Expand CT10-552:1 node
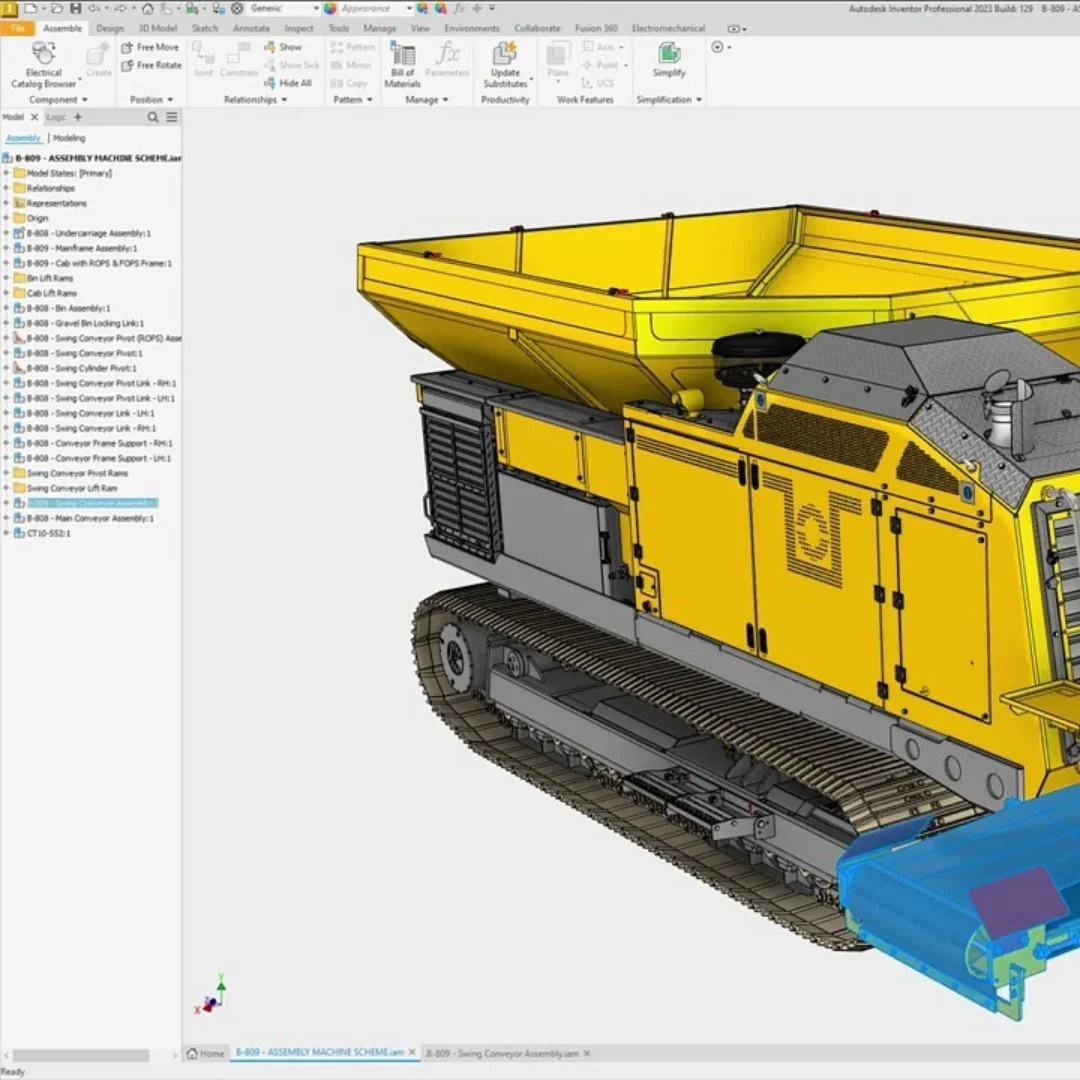This screenshot has height=1080, width=1080. [x=6, y=533]
